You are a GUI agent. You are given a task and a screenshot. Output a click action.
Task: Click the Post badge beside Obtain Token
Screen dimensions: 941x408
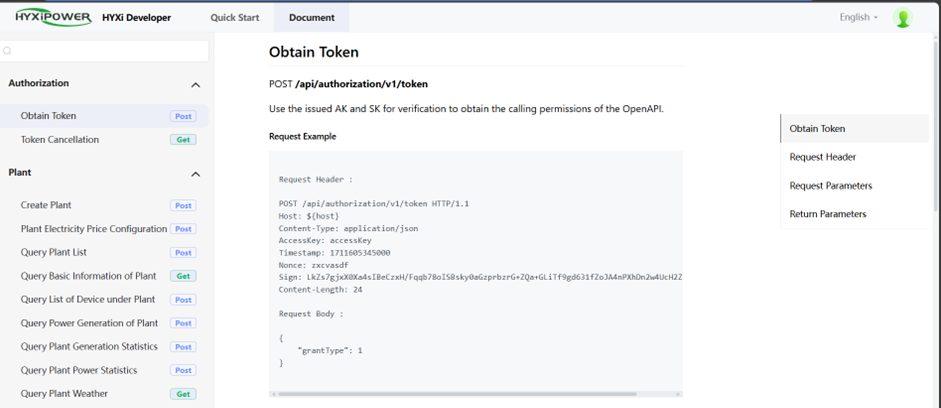[182, 117]
